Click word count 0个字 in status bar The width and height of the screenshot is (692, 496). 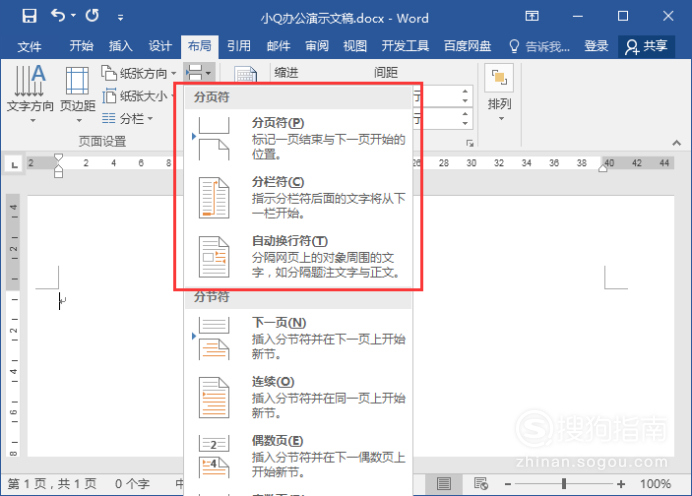click(x=132, y=484)
